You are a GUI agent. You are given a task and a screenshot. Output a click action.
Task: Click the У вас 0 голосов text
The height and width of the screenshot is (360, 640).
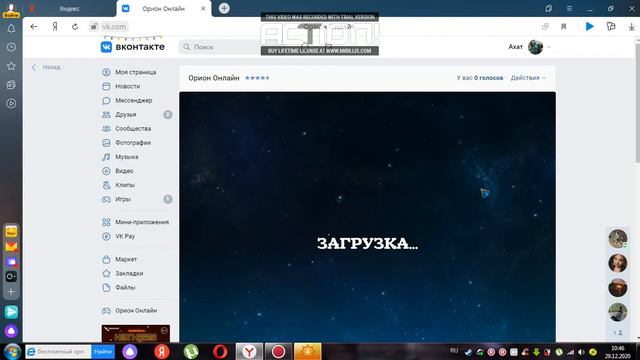click(480, 78)
